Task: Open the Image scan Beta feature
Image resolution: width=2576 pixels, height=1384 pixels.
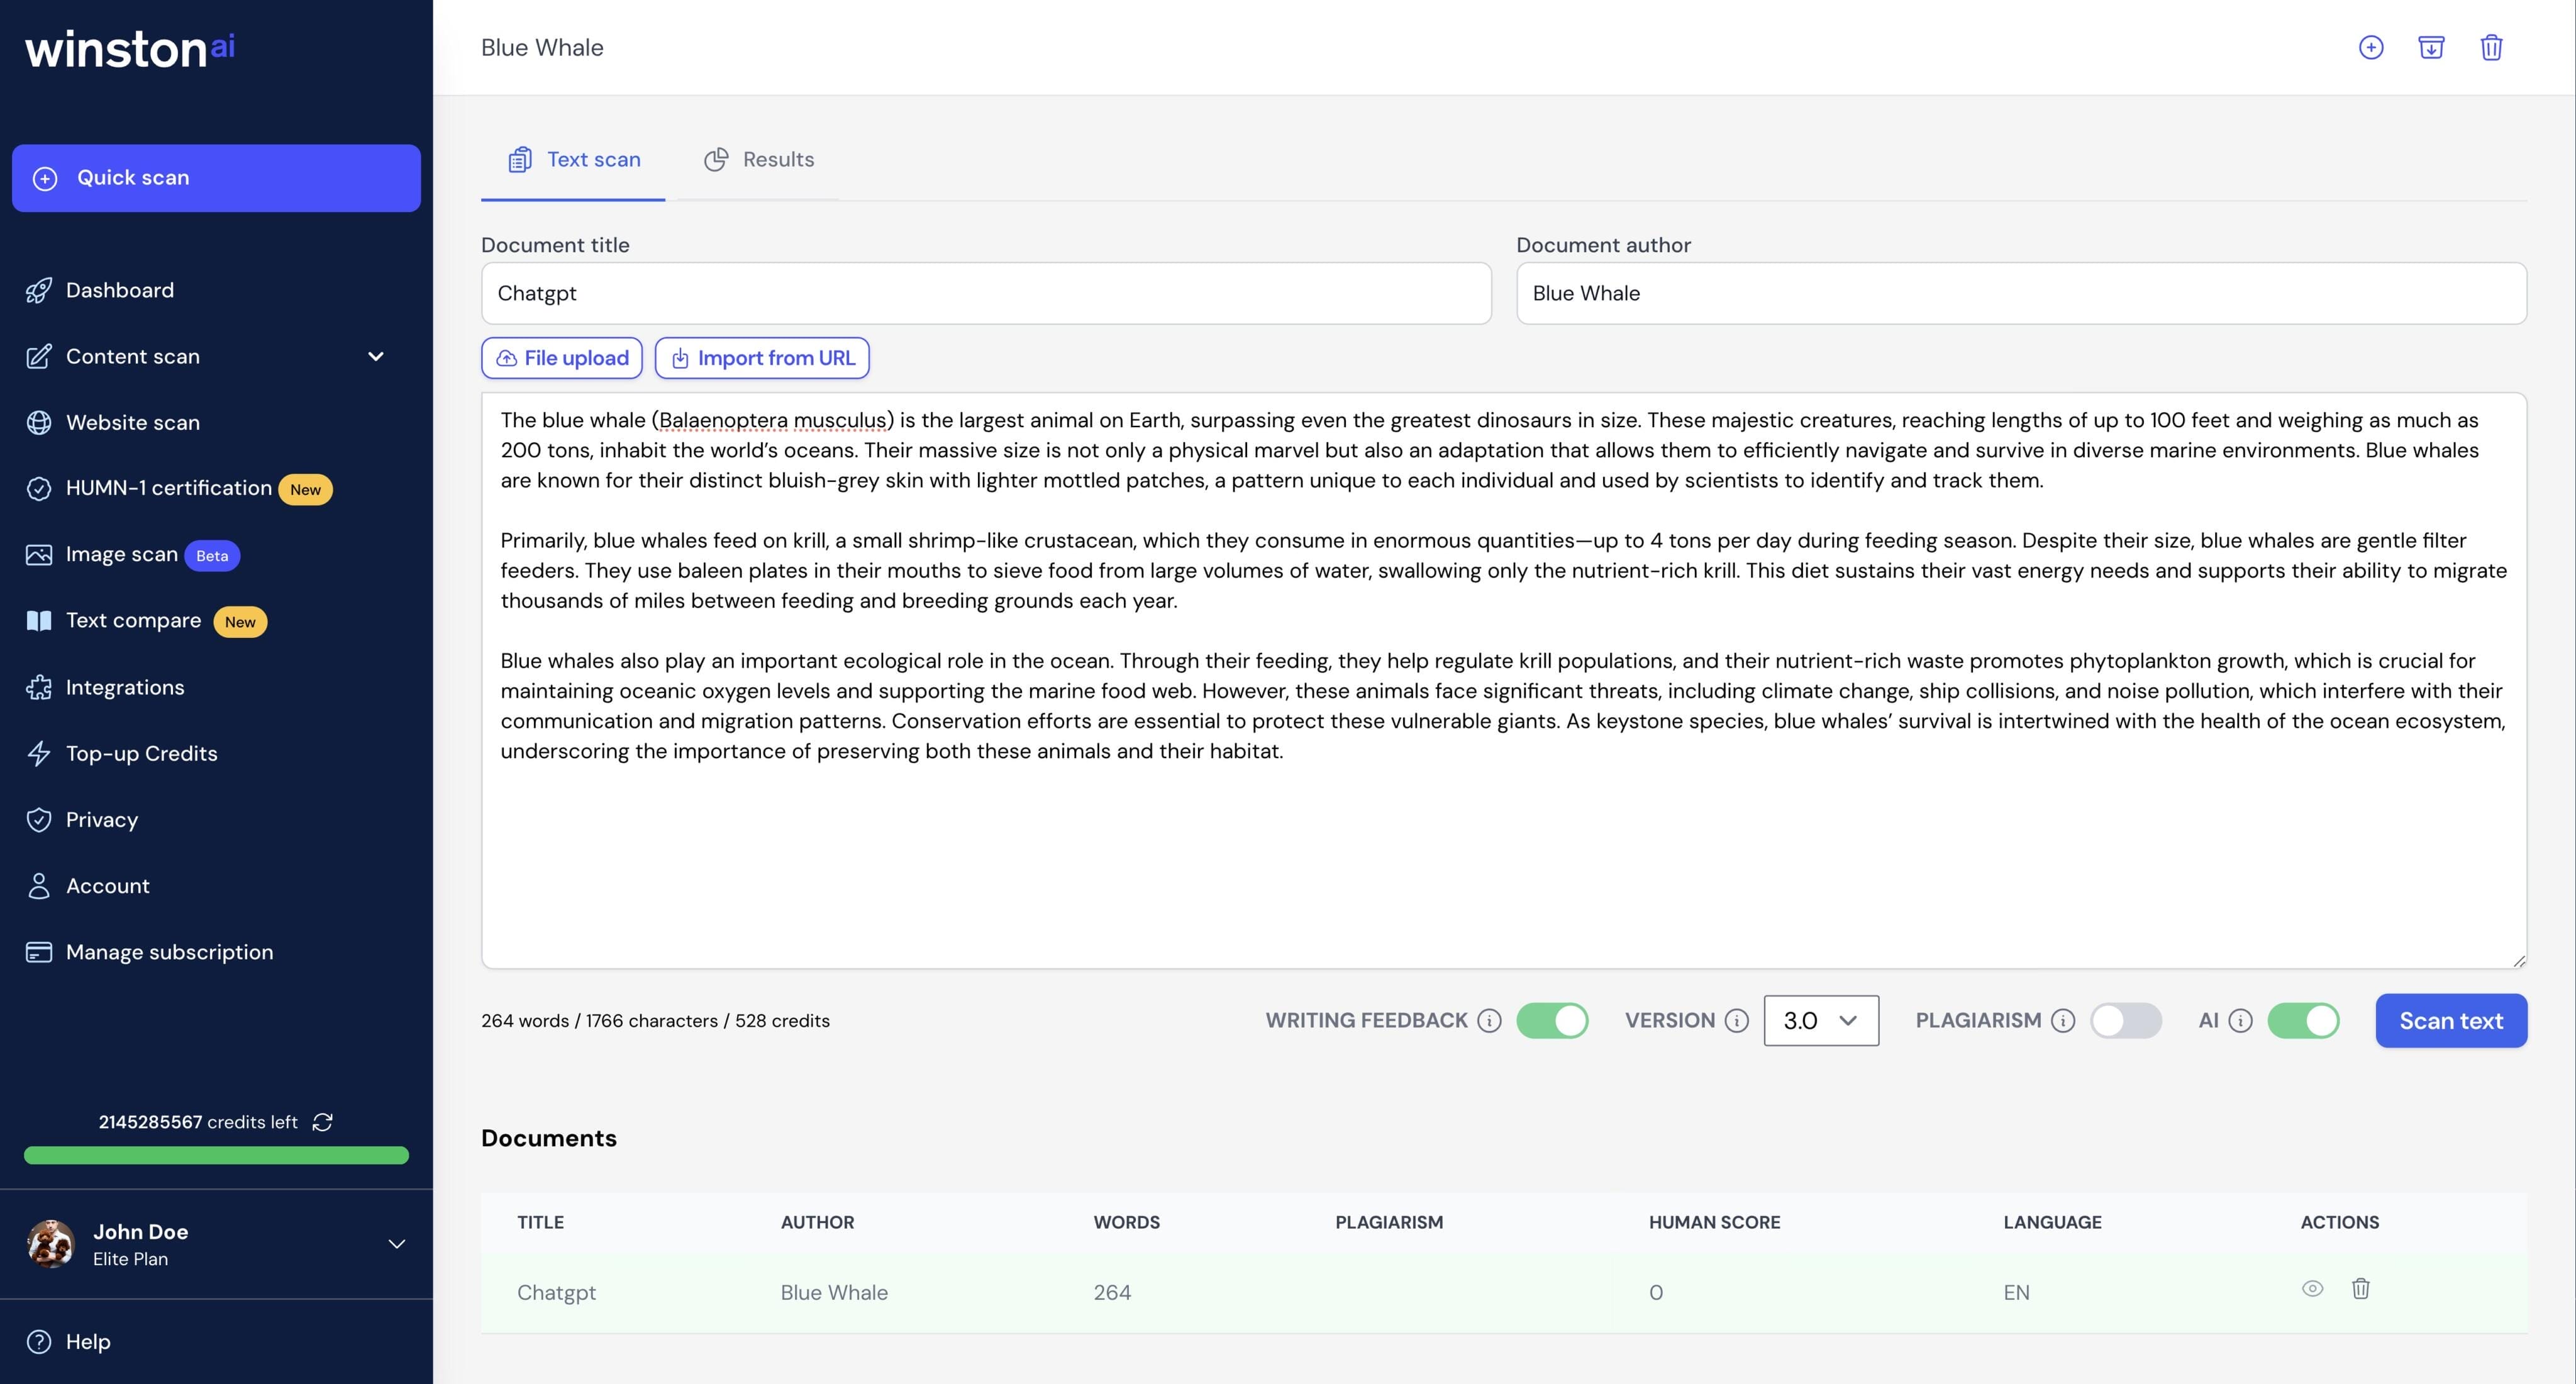Action: 122,553
